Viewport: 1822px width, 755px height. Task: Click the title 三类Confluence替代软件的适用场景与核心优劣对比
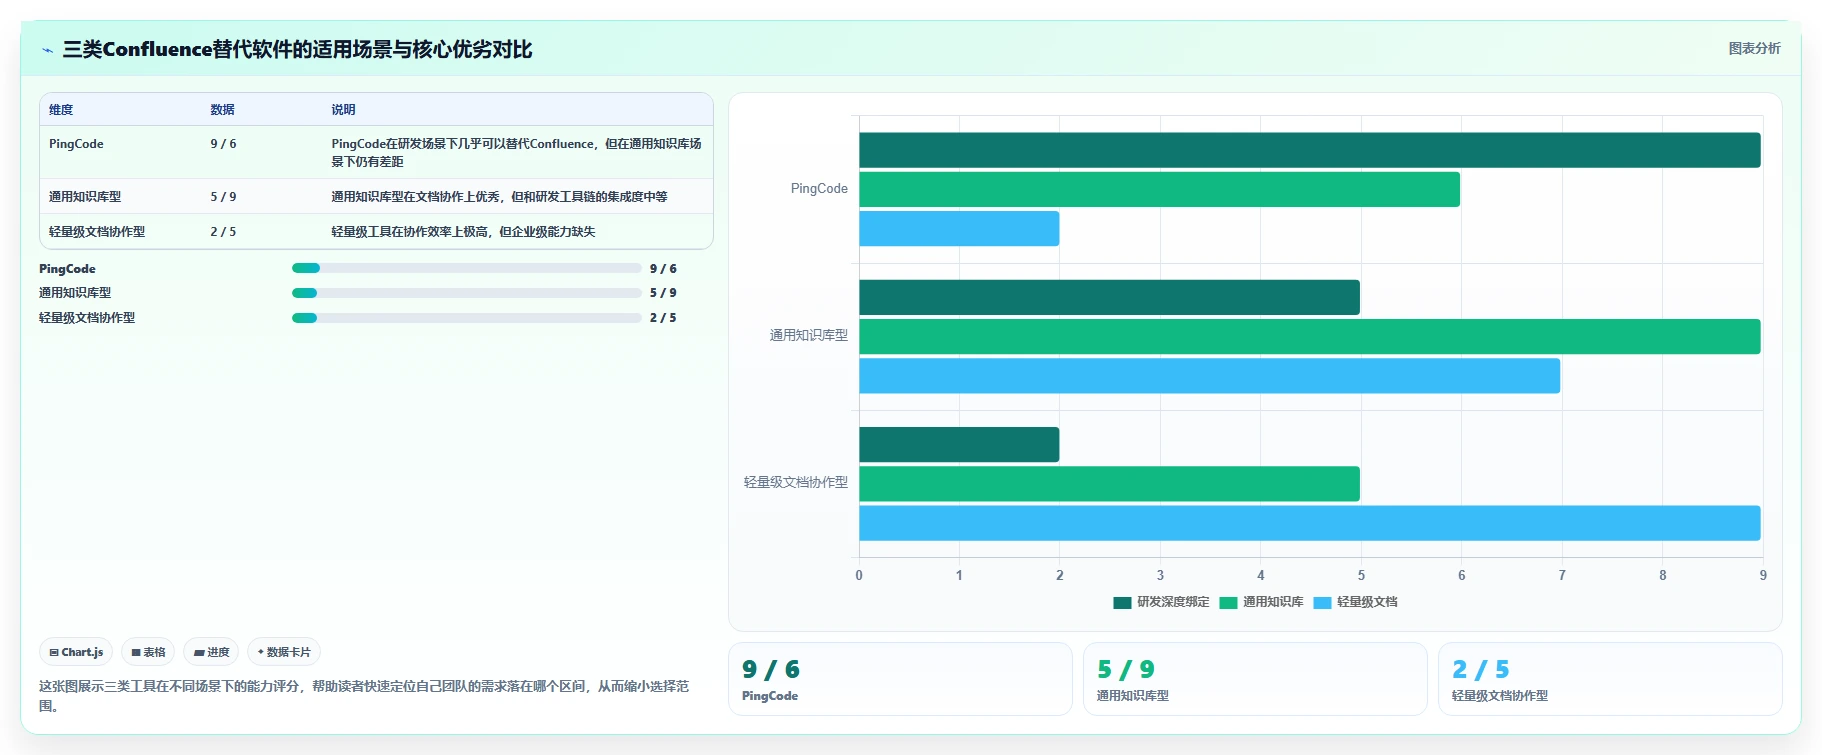(x=297, y=49)
